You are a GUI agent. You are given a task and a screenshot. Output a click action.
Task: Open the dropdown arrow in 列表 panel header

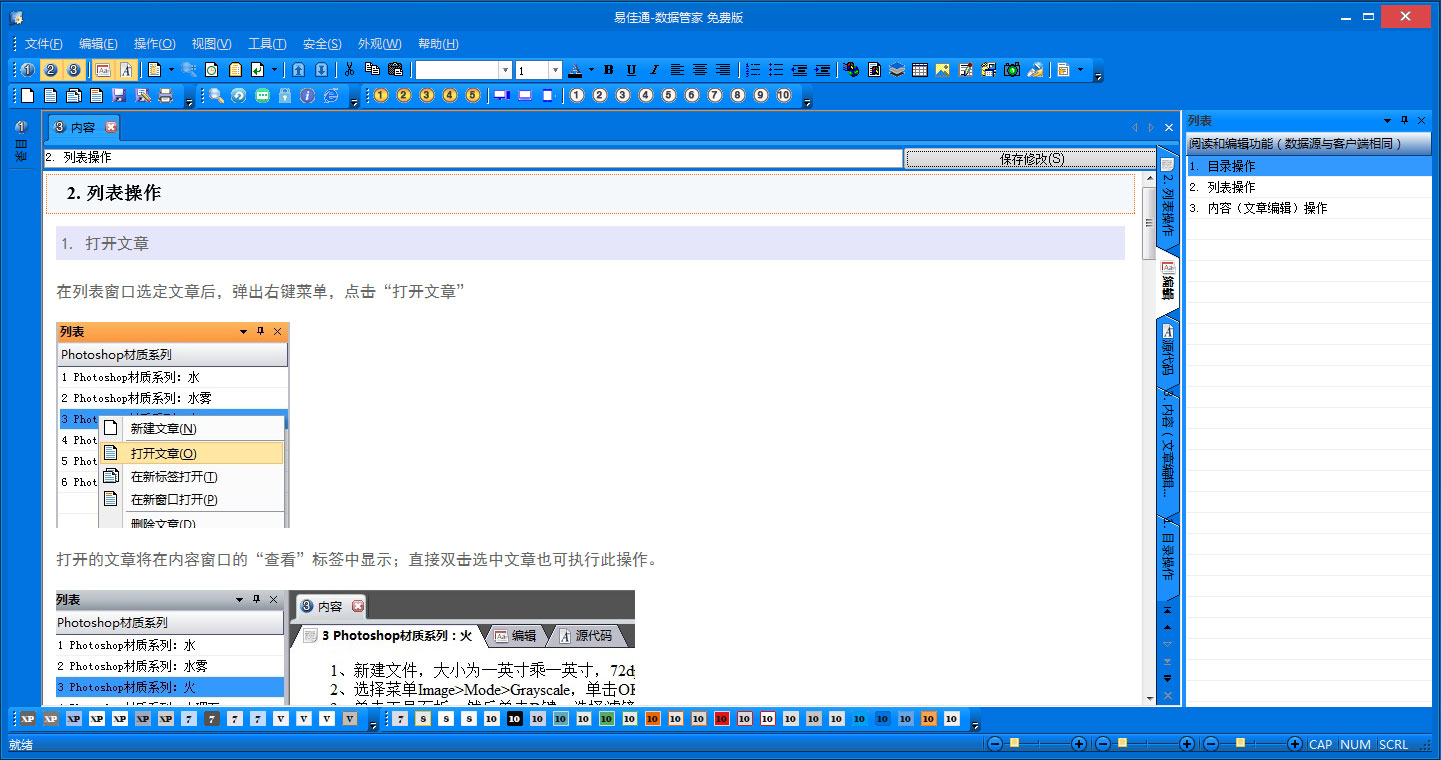[1387, 120]
